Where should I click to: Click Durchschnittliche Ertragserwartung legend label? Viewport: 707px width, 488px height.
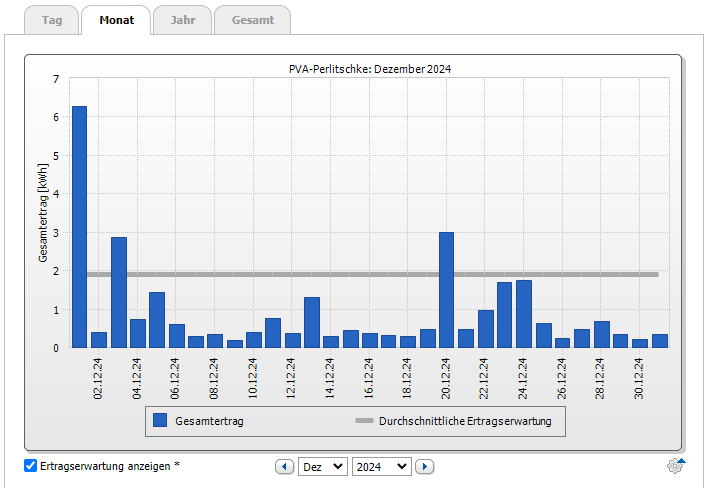tap(465, 421)
